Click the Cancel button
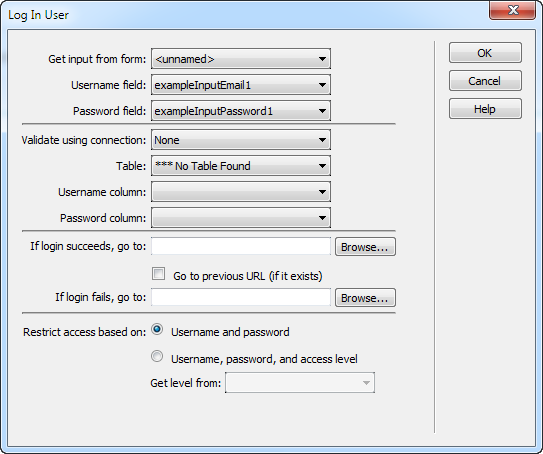 point(485,81)
